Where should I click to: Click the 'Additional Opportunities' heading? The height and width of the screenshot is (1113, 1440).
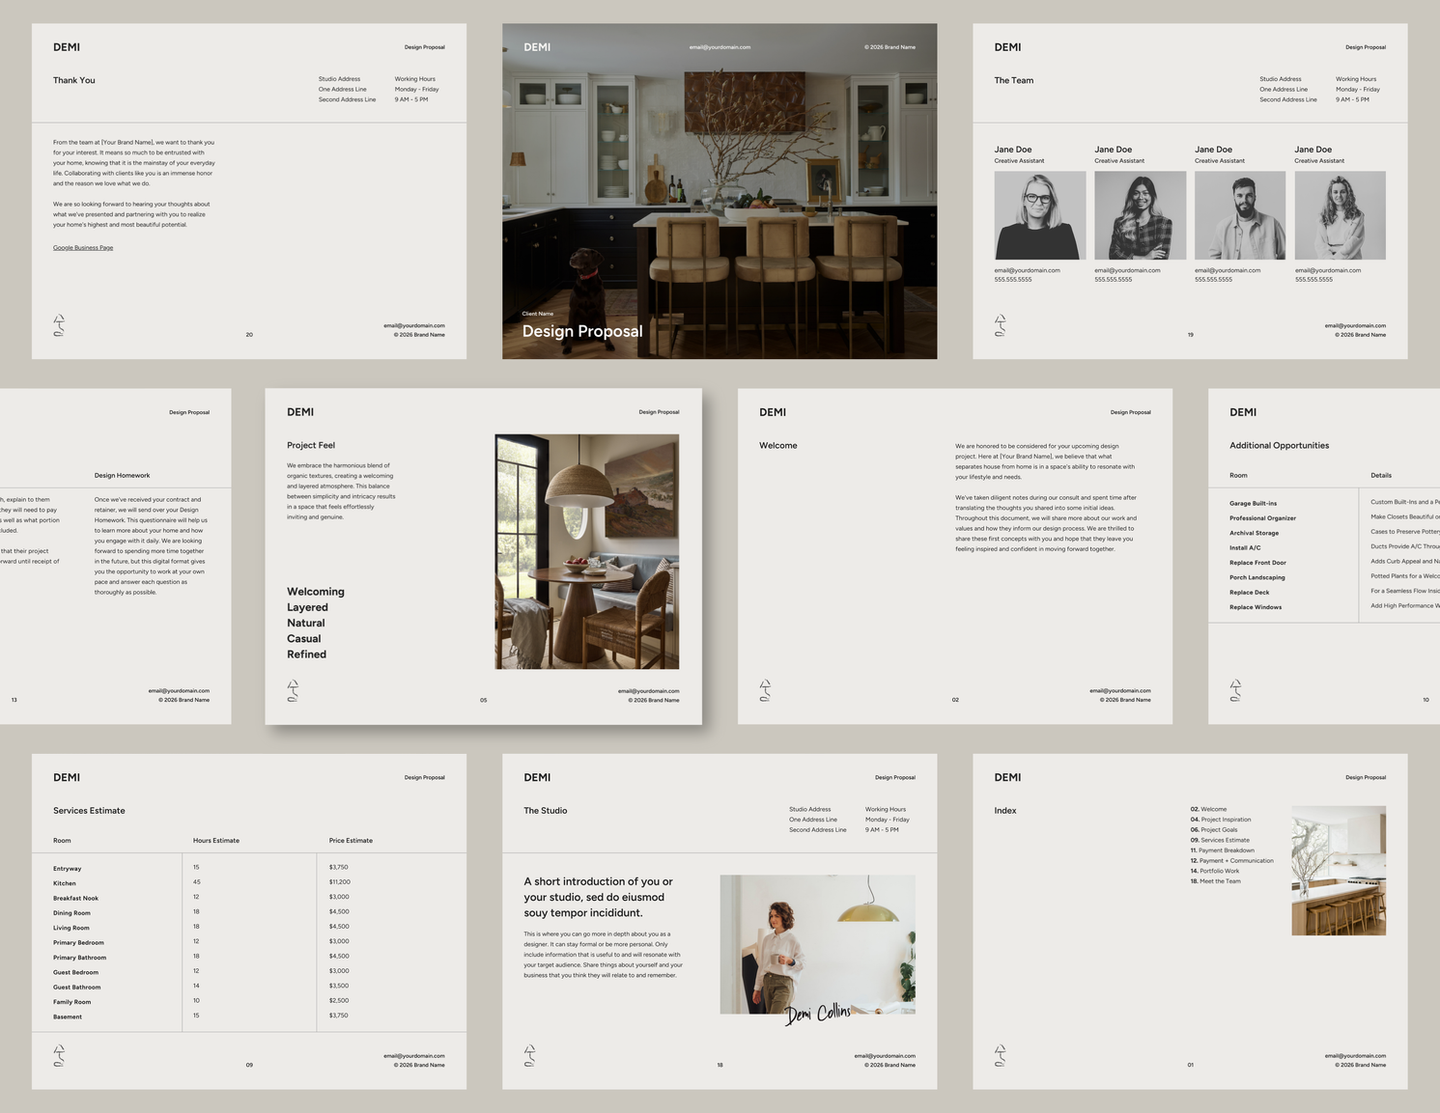1279,445
